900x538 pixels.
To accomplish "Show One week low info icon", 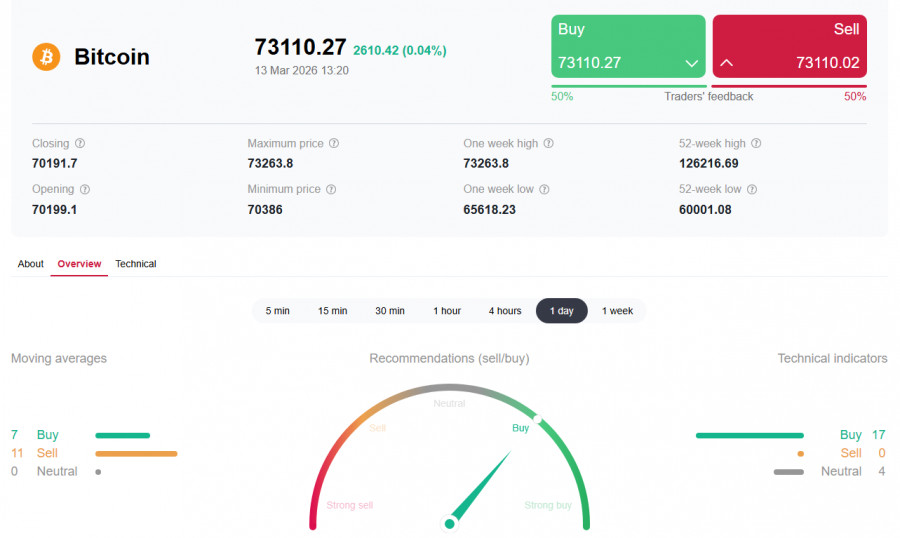I will 545,189.
